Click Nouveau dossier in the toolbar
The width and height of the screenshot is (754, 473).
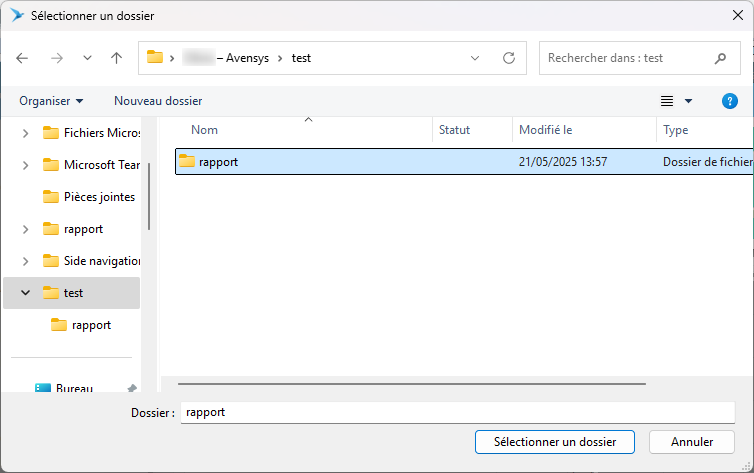pyautogui.click(x=158, y=101)
